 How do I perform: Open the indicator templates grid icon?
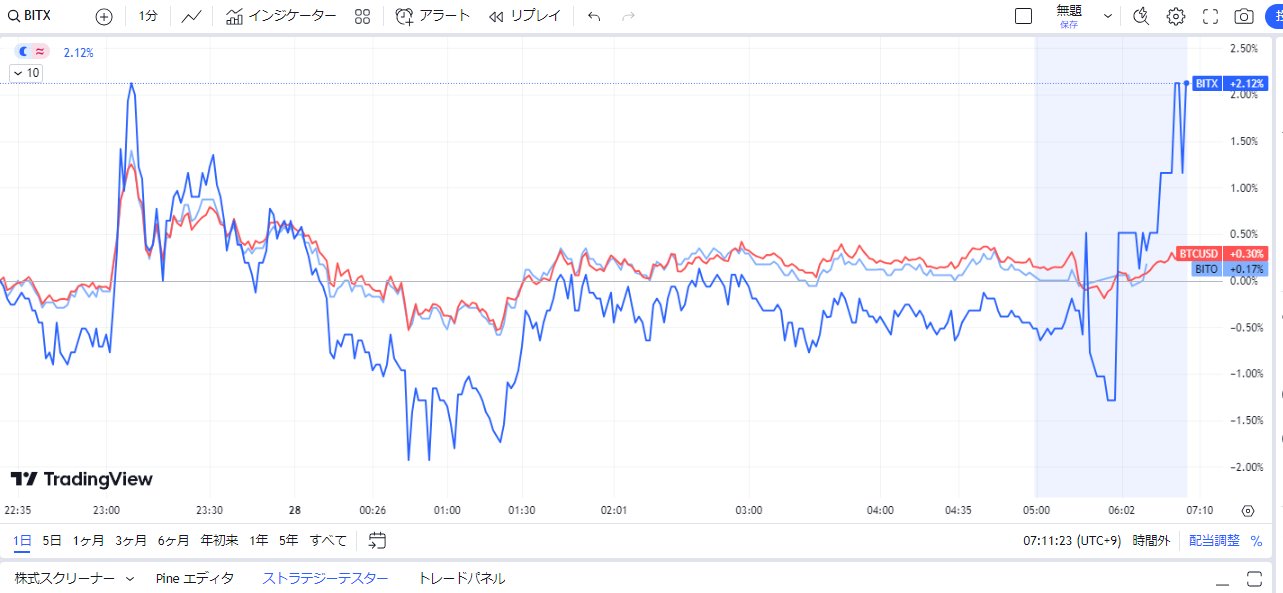tap(362, 16)
